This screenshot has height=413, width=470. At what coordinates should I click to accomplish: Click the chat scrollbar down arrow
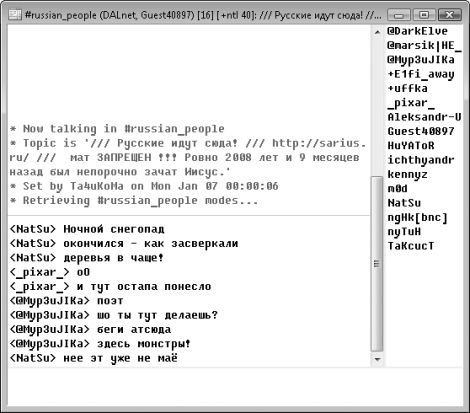(377, 359)
